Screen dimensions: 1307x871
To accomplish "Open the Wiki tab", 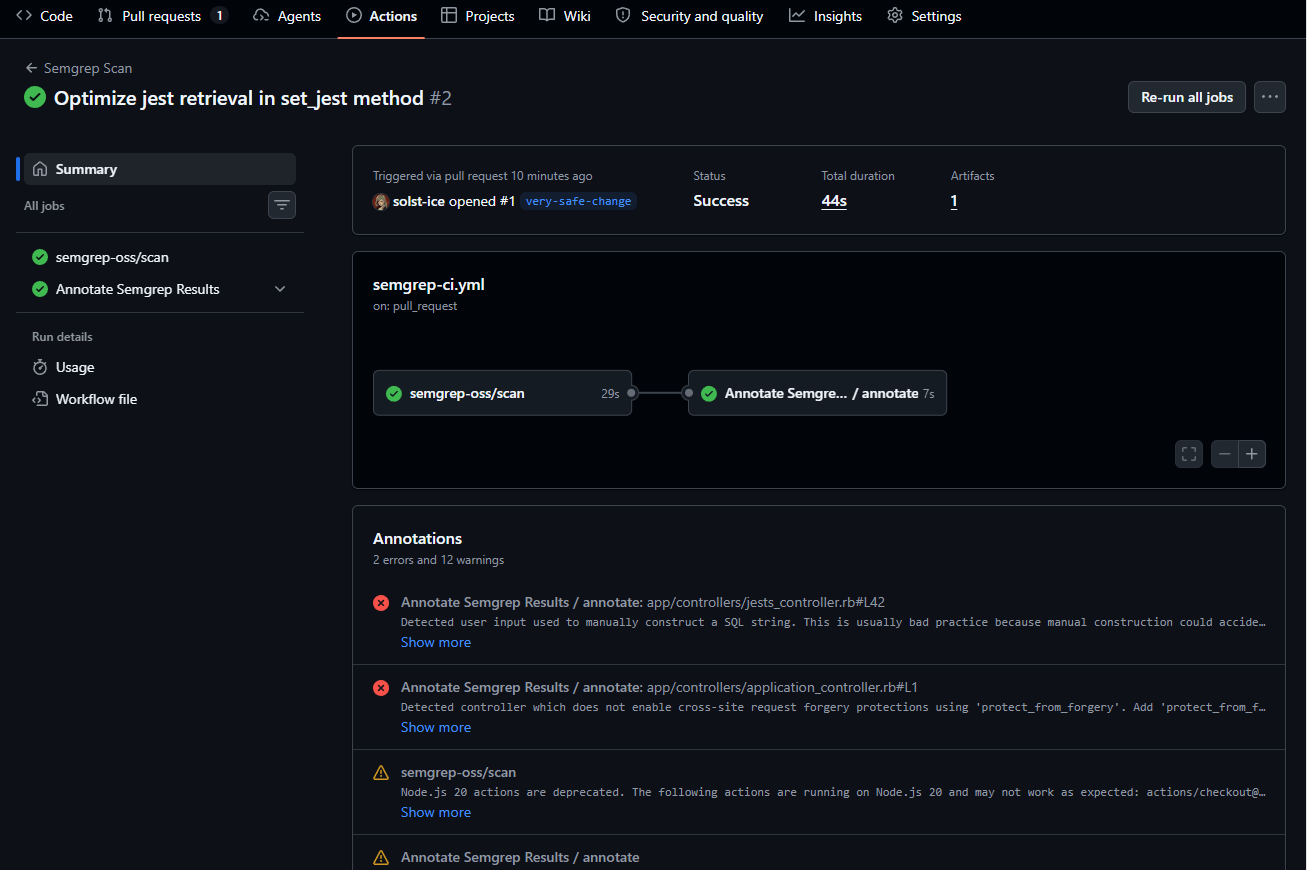I will [565, 16].
